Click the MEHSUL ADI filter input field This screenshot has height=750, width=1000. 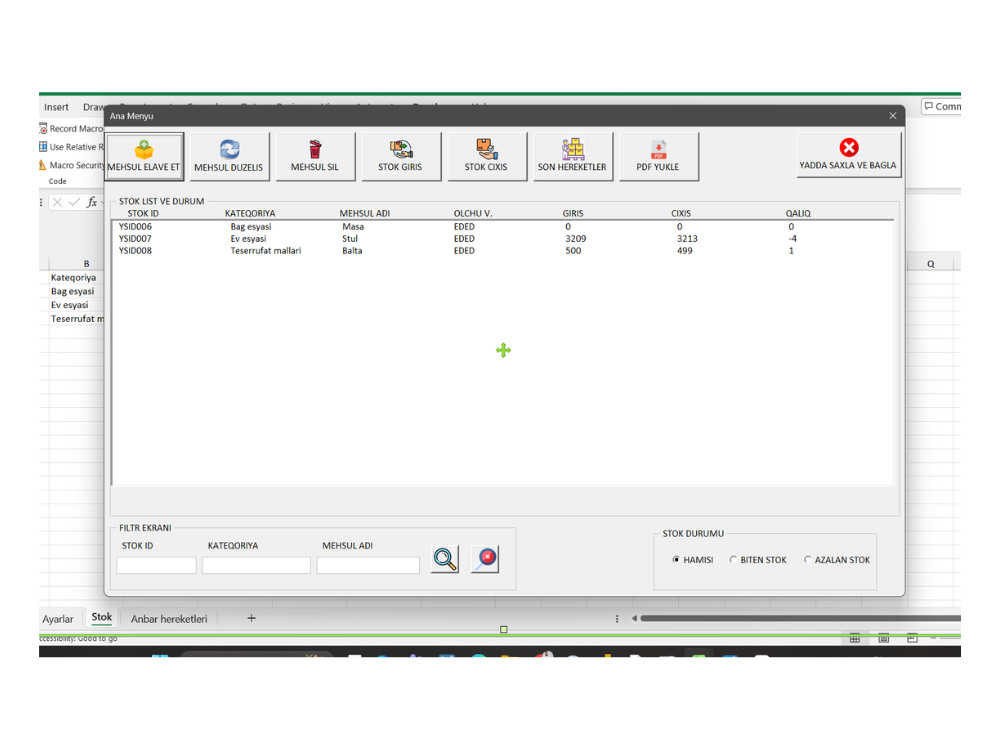click(x=368, y=565)
